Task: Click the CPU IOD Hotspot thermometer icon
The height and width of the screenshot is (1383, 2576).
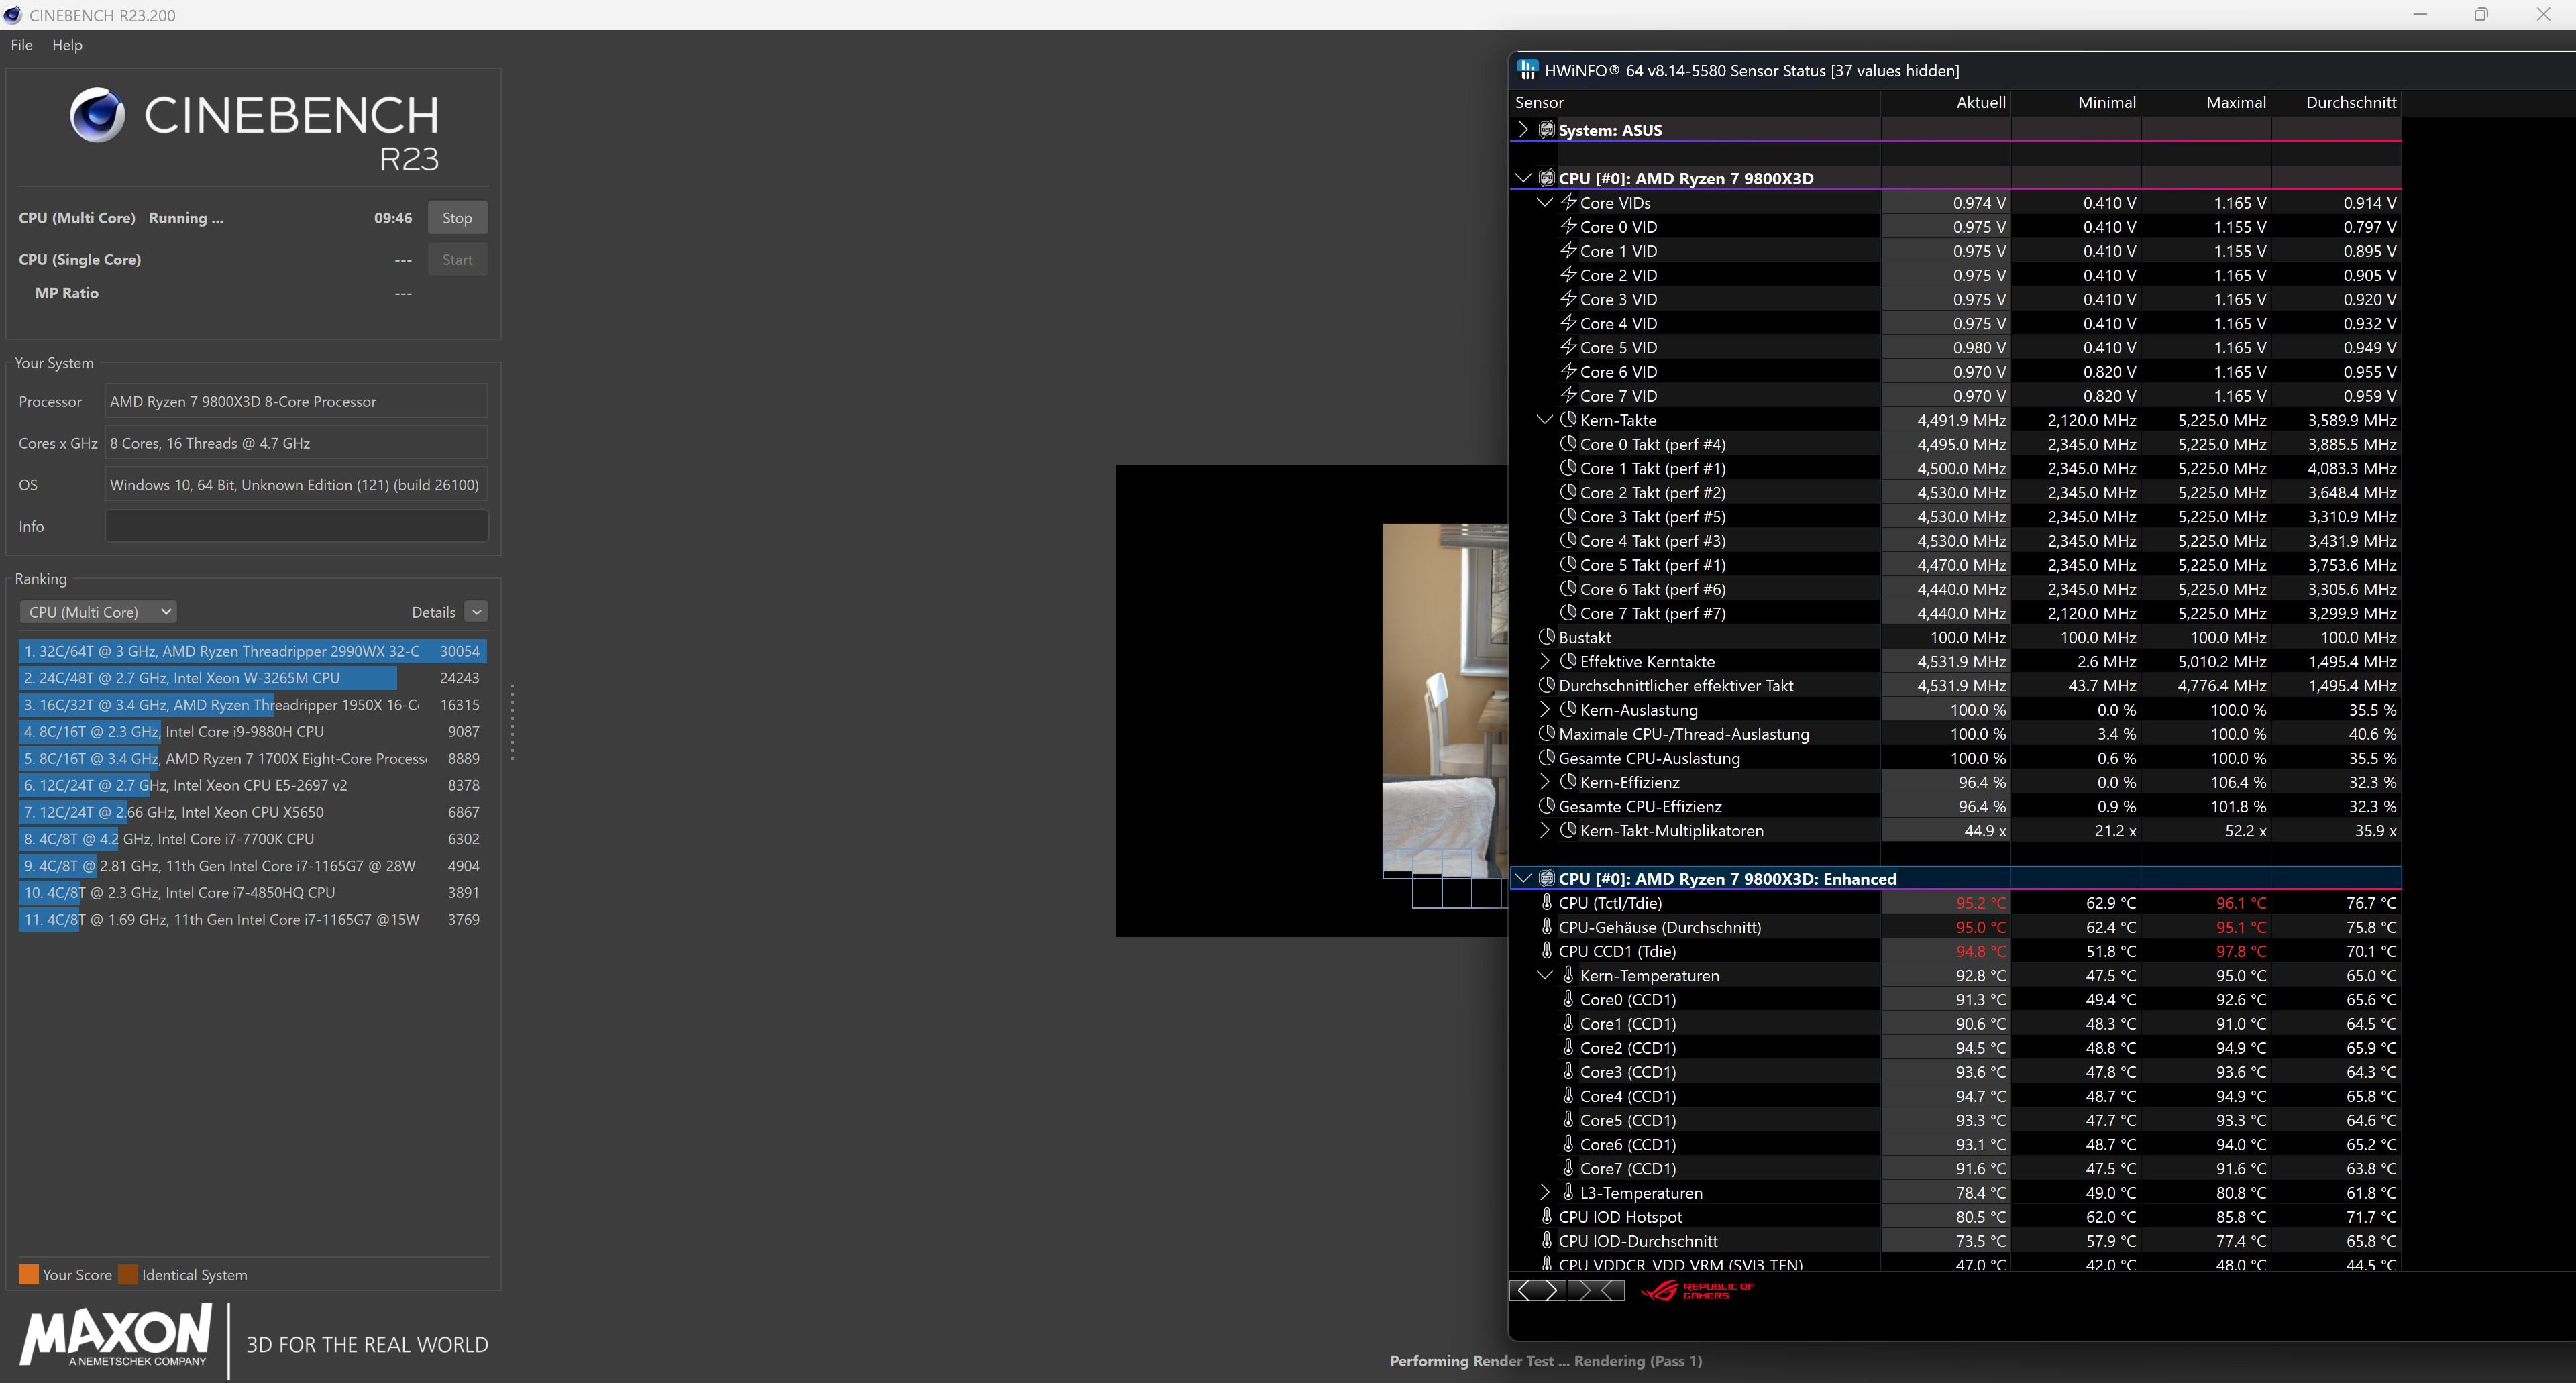Action: pyautogui.click(x=1547, y=1216)
